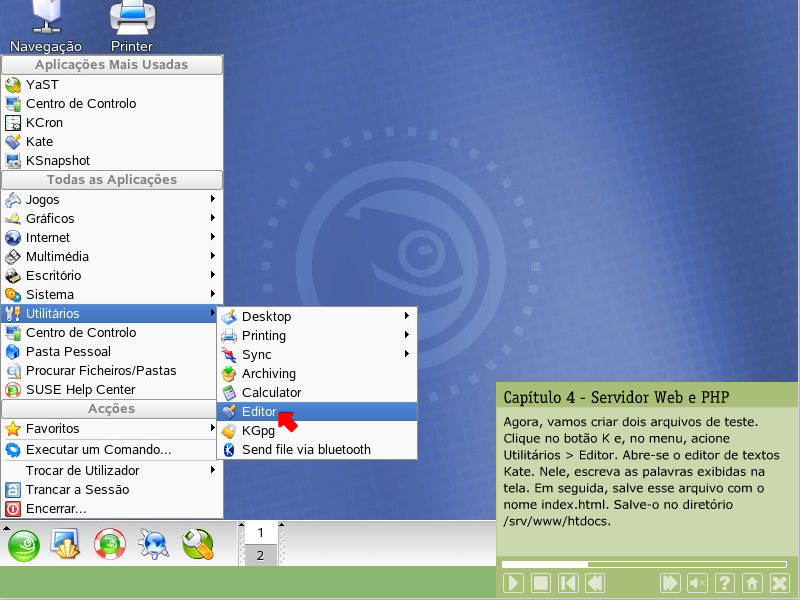Toggle the tutorial mute sound button

point(698,582)
